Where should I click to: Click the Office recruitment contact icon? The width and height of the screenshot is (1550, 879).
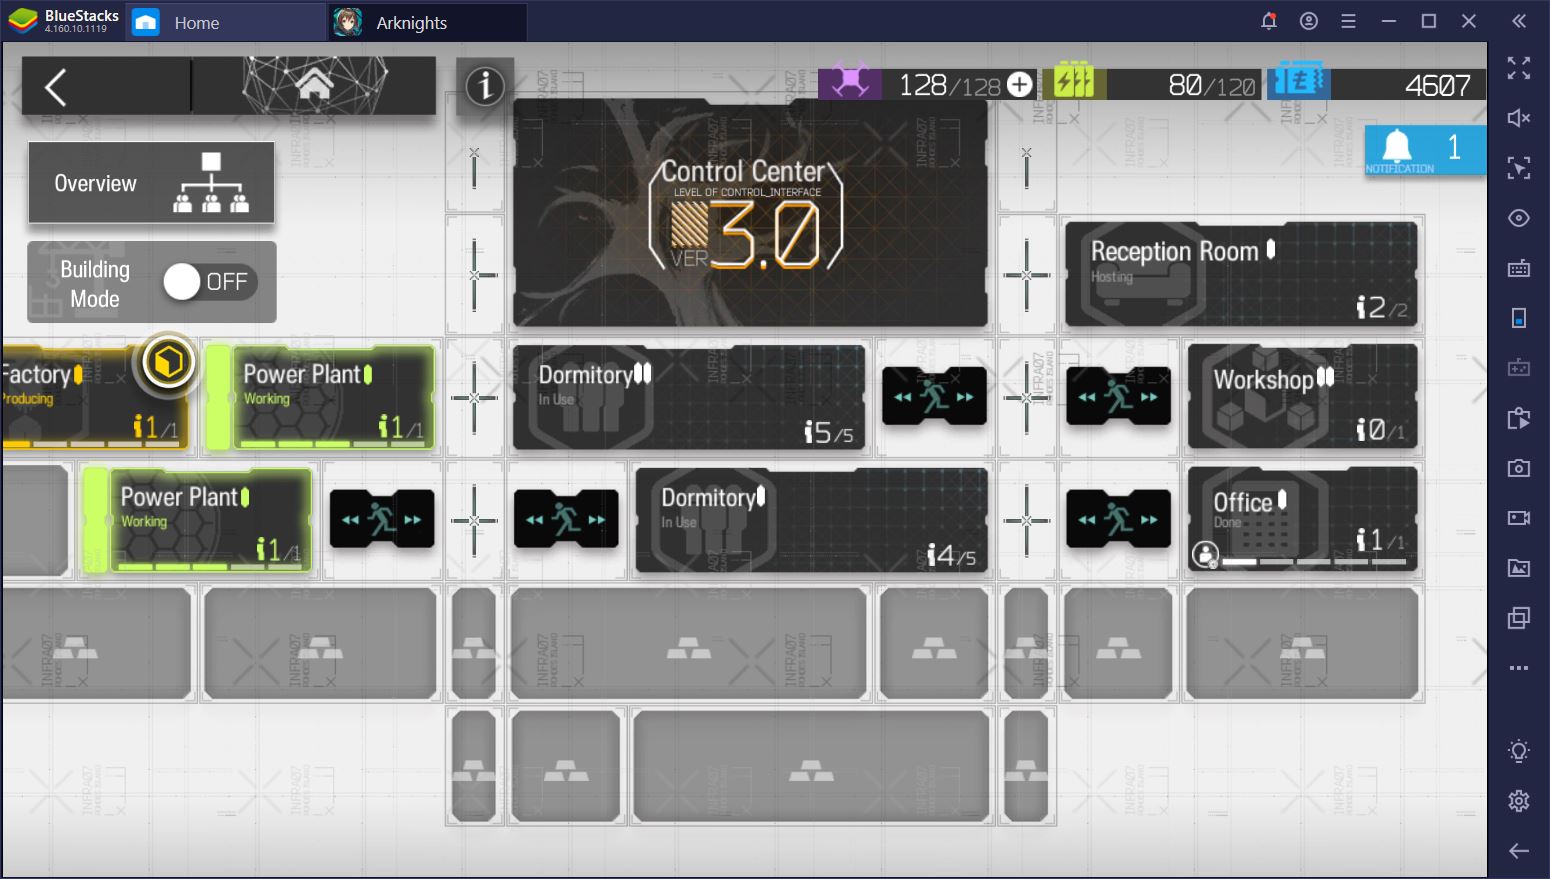pos(1206,553)
